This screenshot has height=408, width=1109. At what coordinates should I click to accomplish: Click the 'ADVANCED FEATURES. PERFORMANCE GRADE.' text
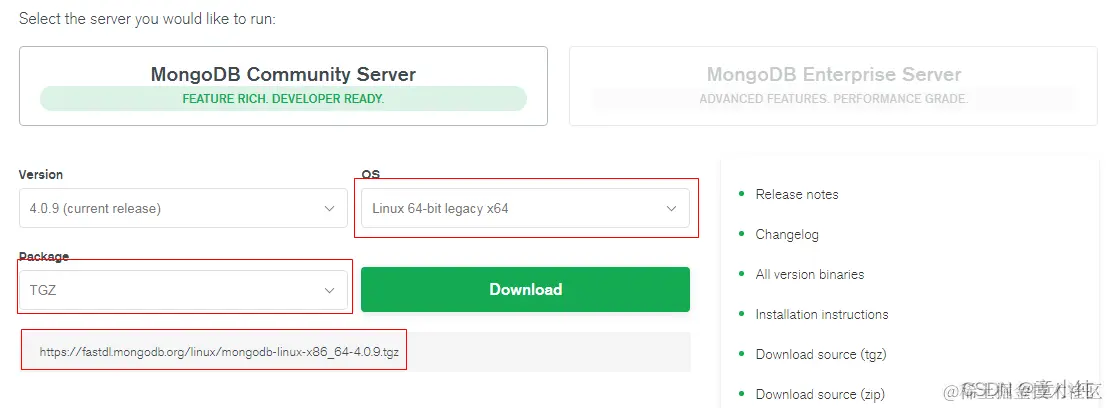point(833,99)
